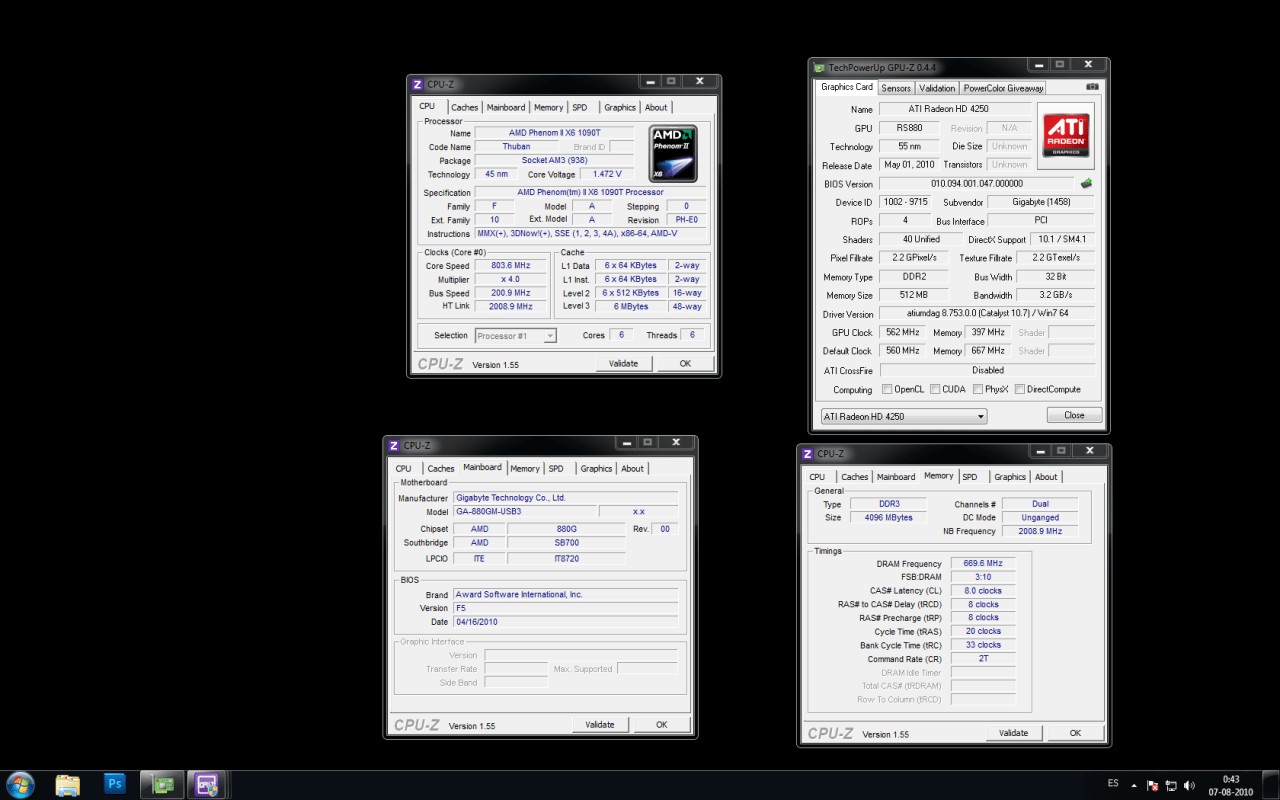
Task: Open the network tray icon
Action: point(1171,785)
